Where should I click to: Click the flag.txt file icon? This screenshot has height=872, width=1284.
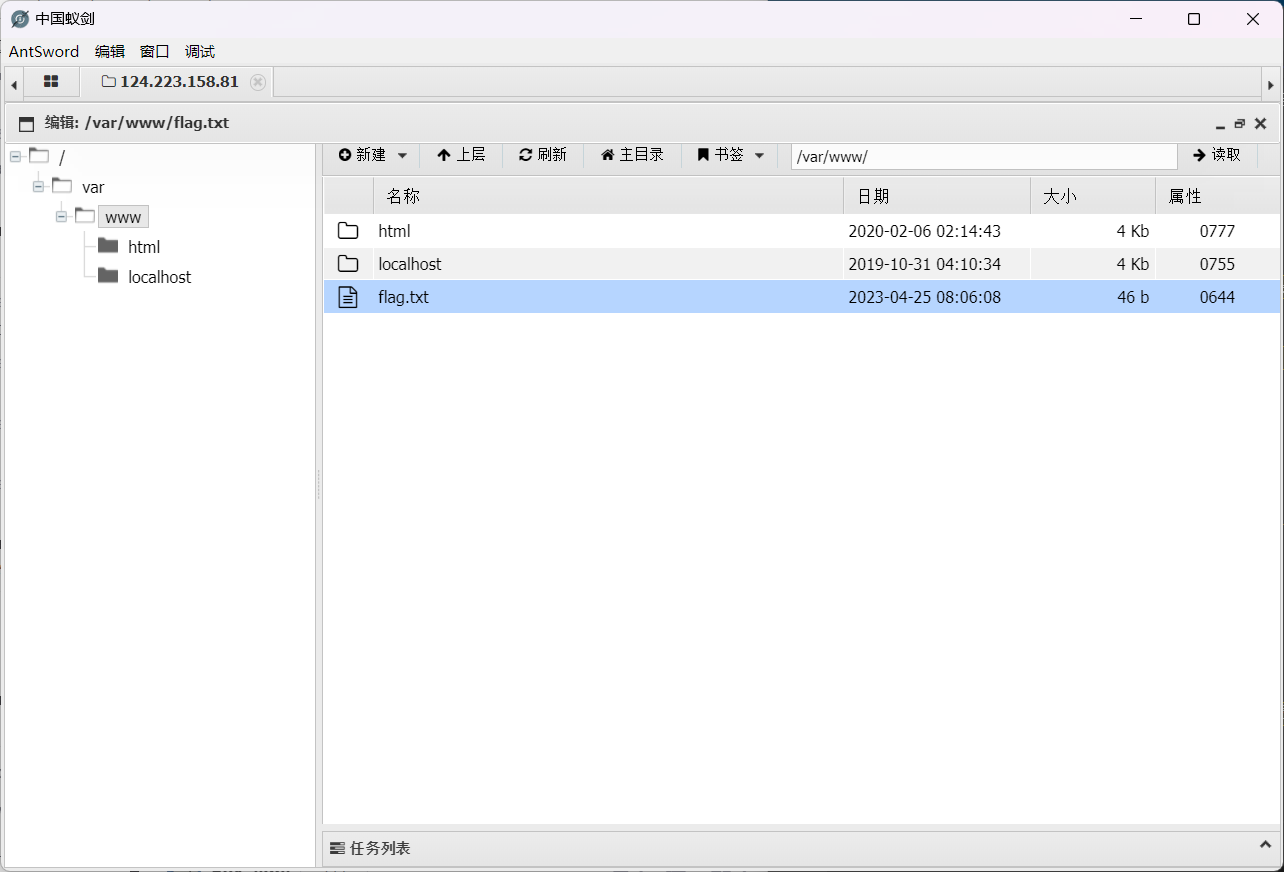tap(348, 297)
